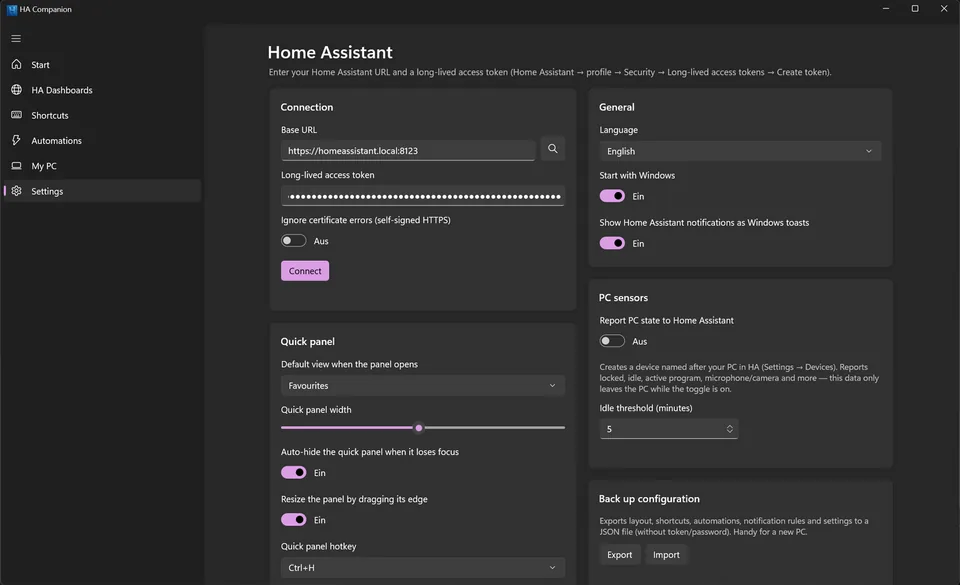This screenshot has width=960, height=585.
Task: Open the Quick panel hotkey dropdown
Action: point(422,567)
